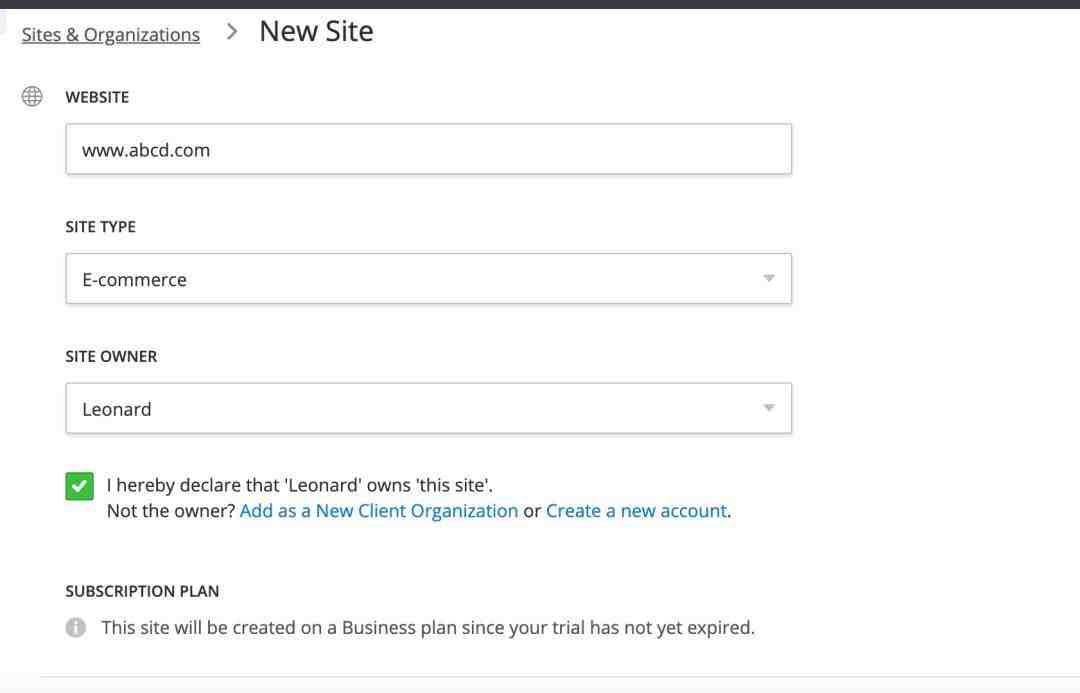Click the info icon under Subscription Plan
Viewport: 1080px width, 693px height.
(76, 628)
